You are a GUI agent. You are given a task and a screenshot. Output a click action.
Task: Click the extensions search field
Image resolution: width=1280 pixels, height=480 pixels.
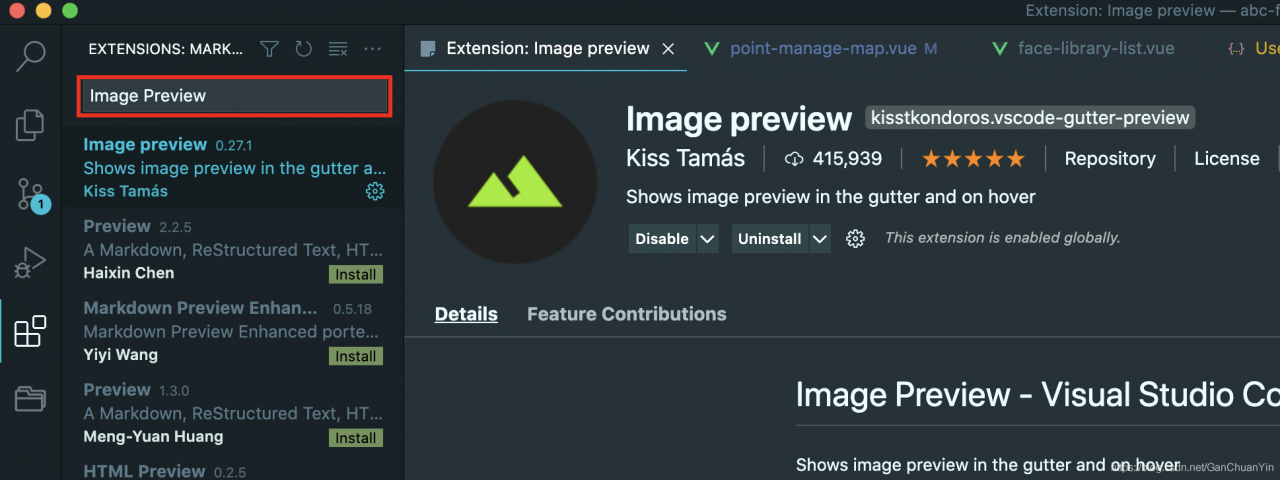pos(234,96)
